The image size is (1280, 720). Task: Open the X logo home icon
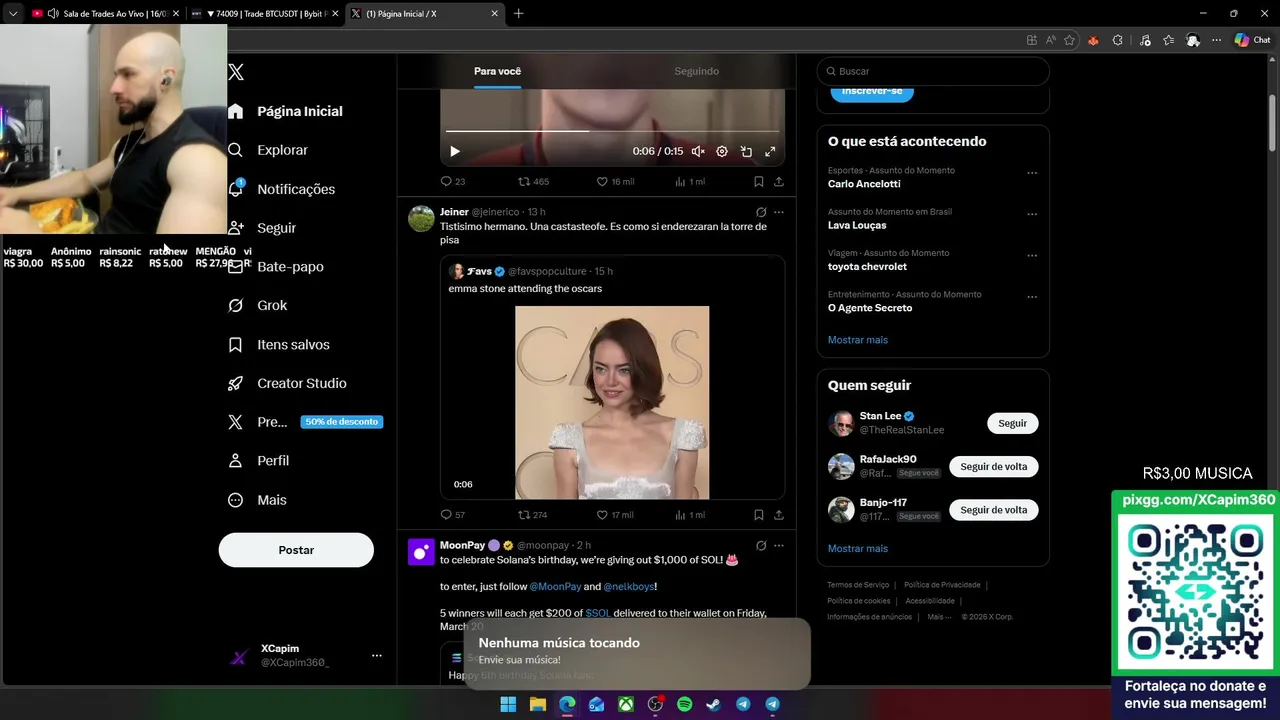pyautogui.click(x=236, y=72)
